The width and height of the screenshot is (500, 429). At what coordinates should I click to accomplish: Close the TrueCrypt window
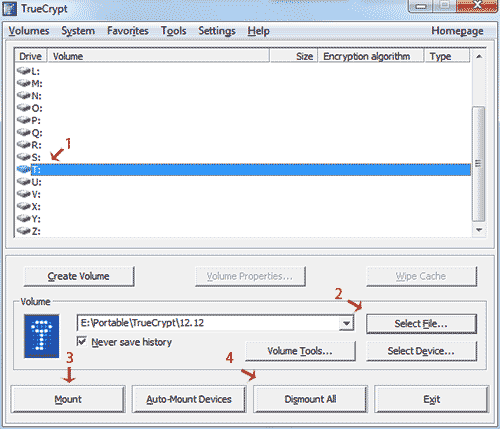click(x=477, y=5)
